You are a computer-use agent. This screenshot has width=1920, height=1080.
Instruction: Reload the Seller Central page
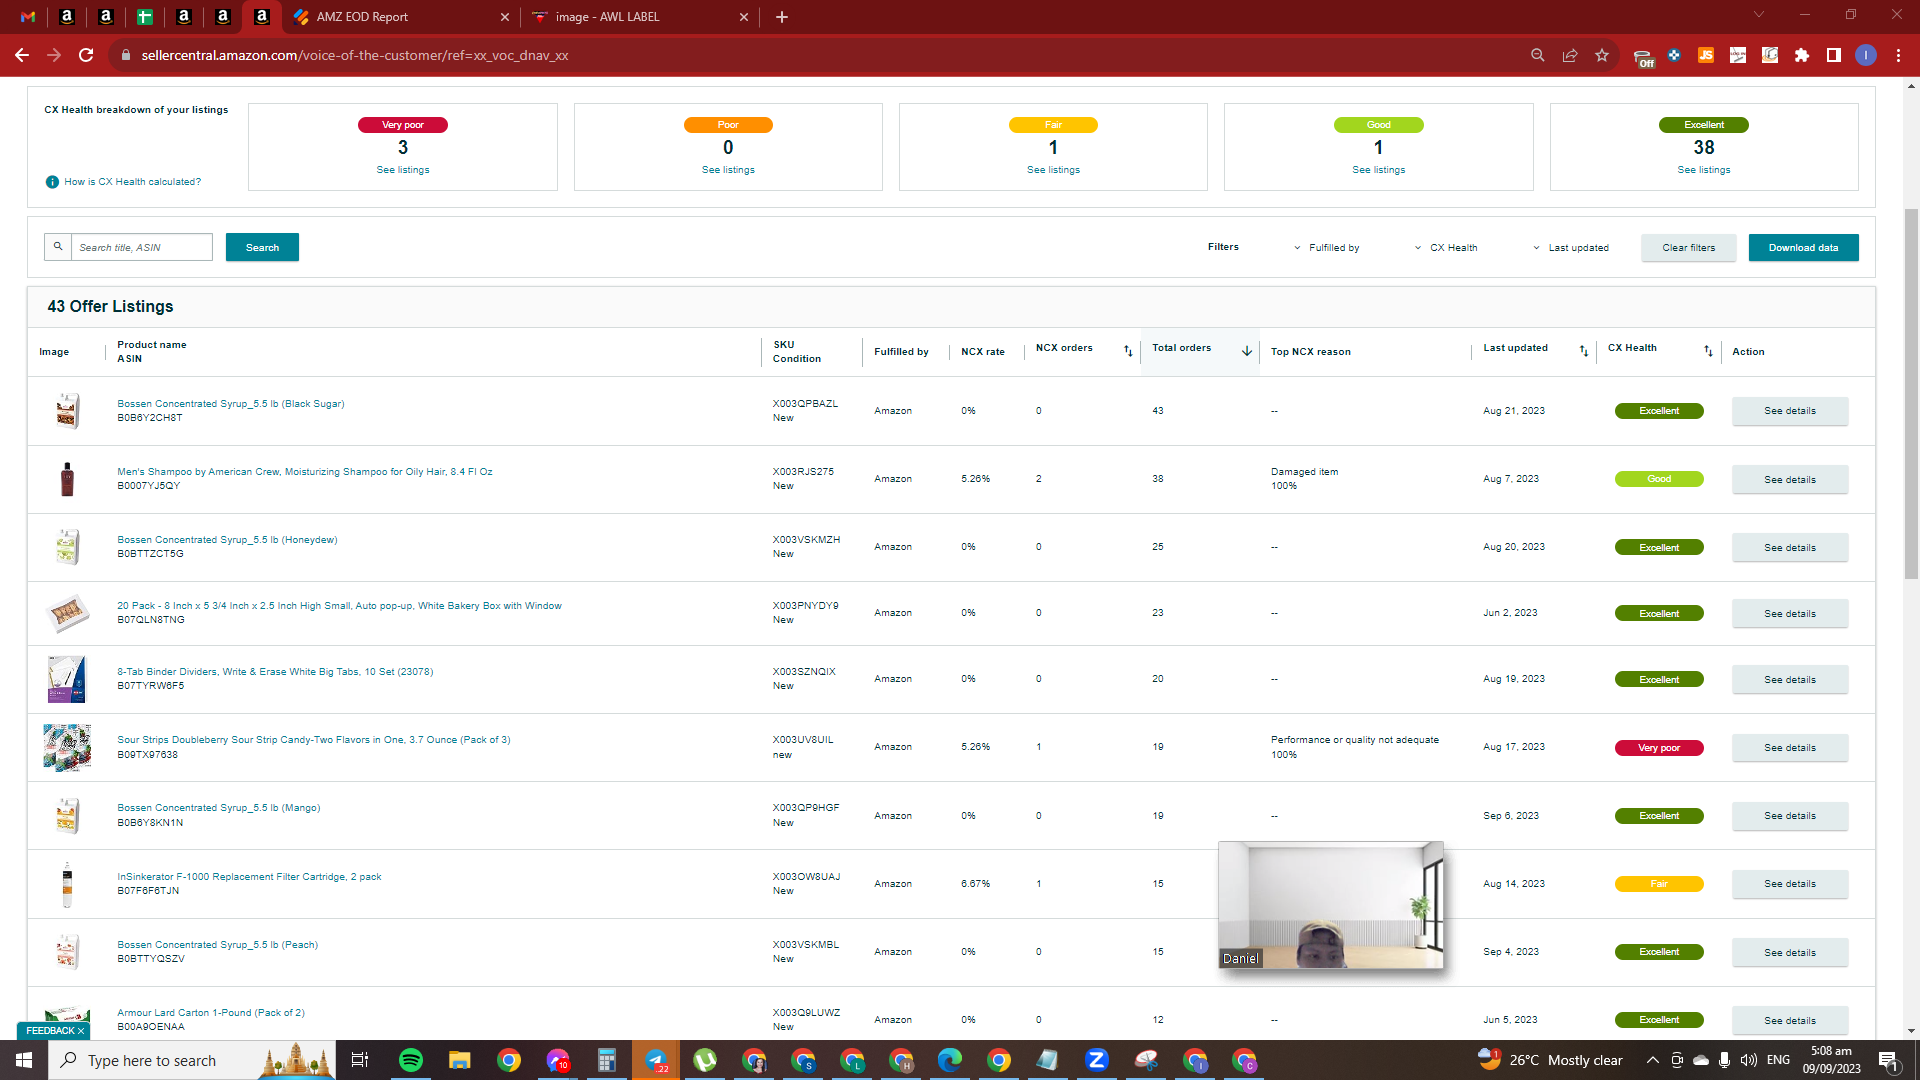(x=86, y=55)
